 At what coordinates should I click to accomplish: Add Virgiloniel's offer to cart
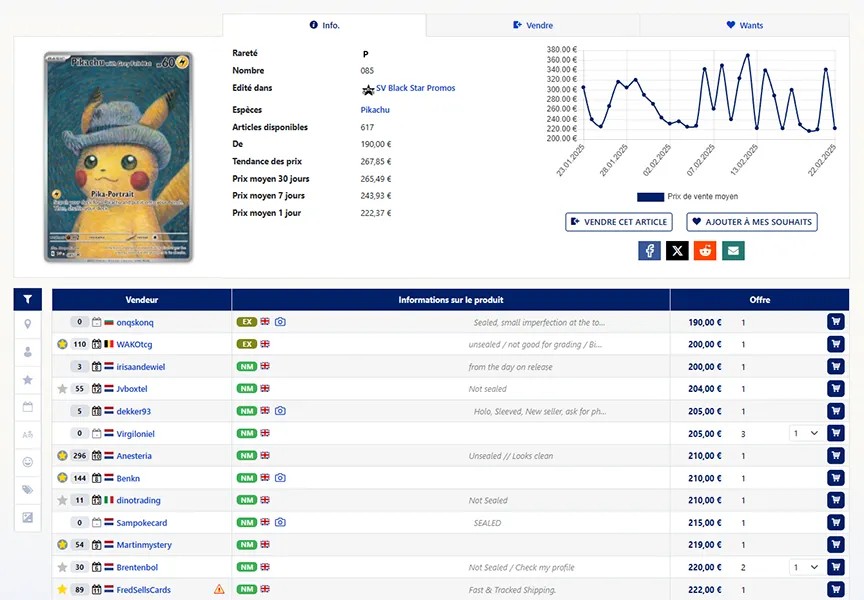[836, 433]
